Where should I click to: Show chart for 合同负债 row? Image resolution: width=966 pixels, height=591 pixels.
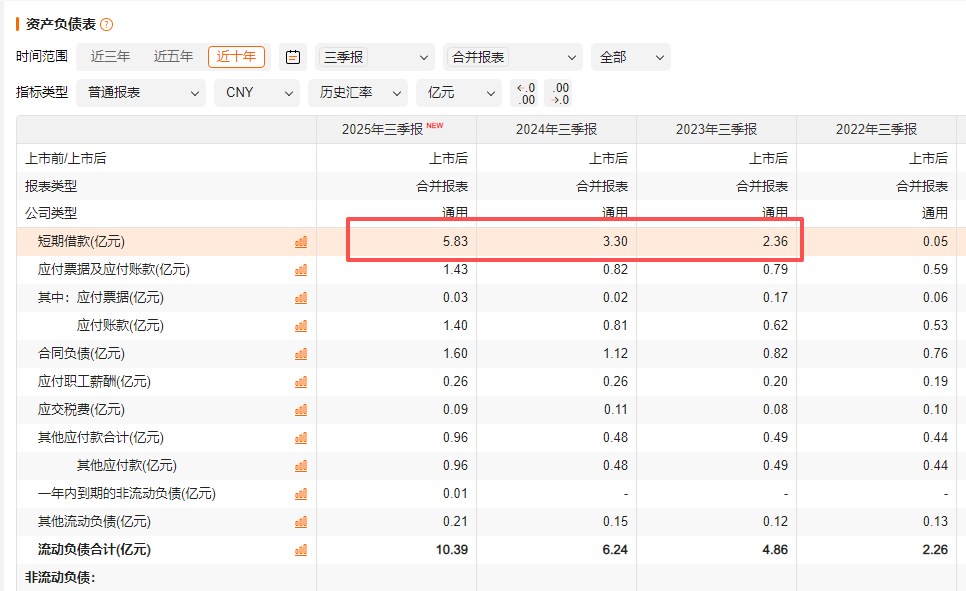[301, 354]
